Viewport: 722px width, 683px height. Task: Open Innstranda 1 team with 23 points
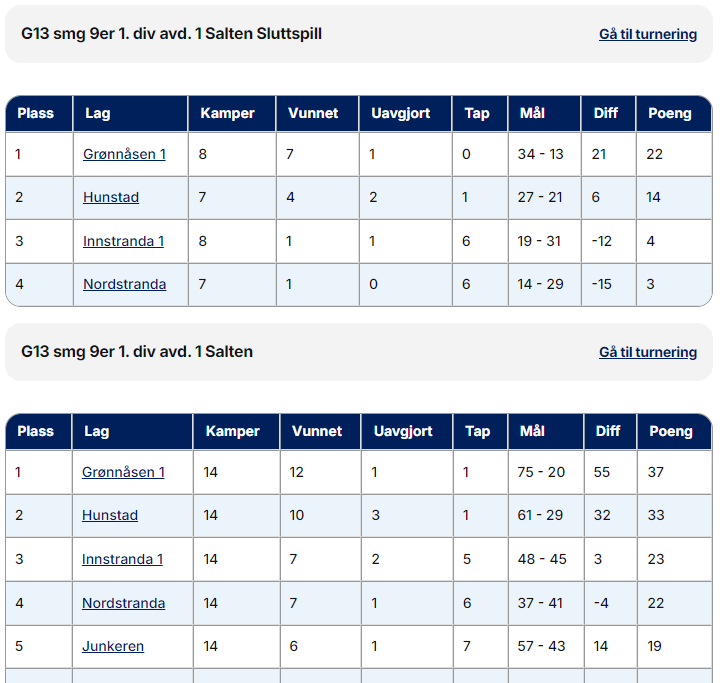[122, 559]
